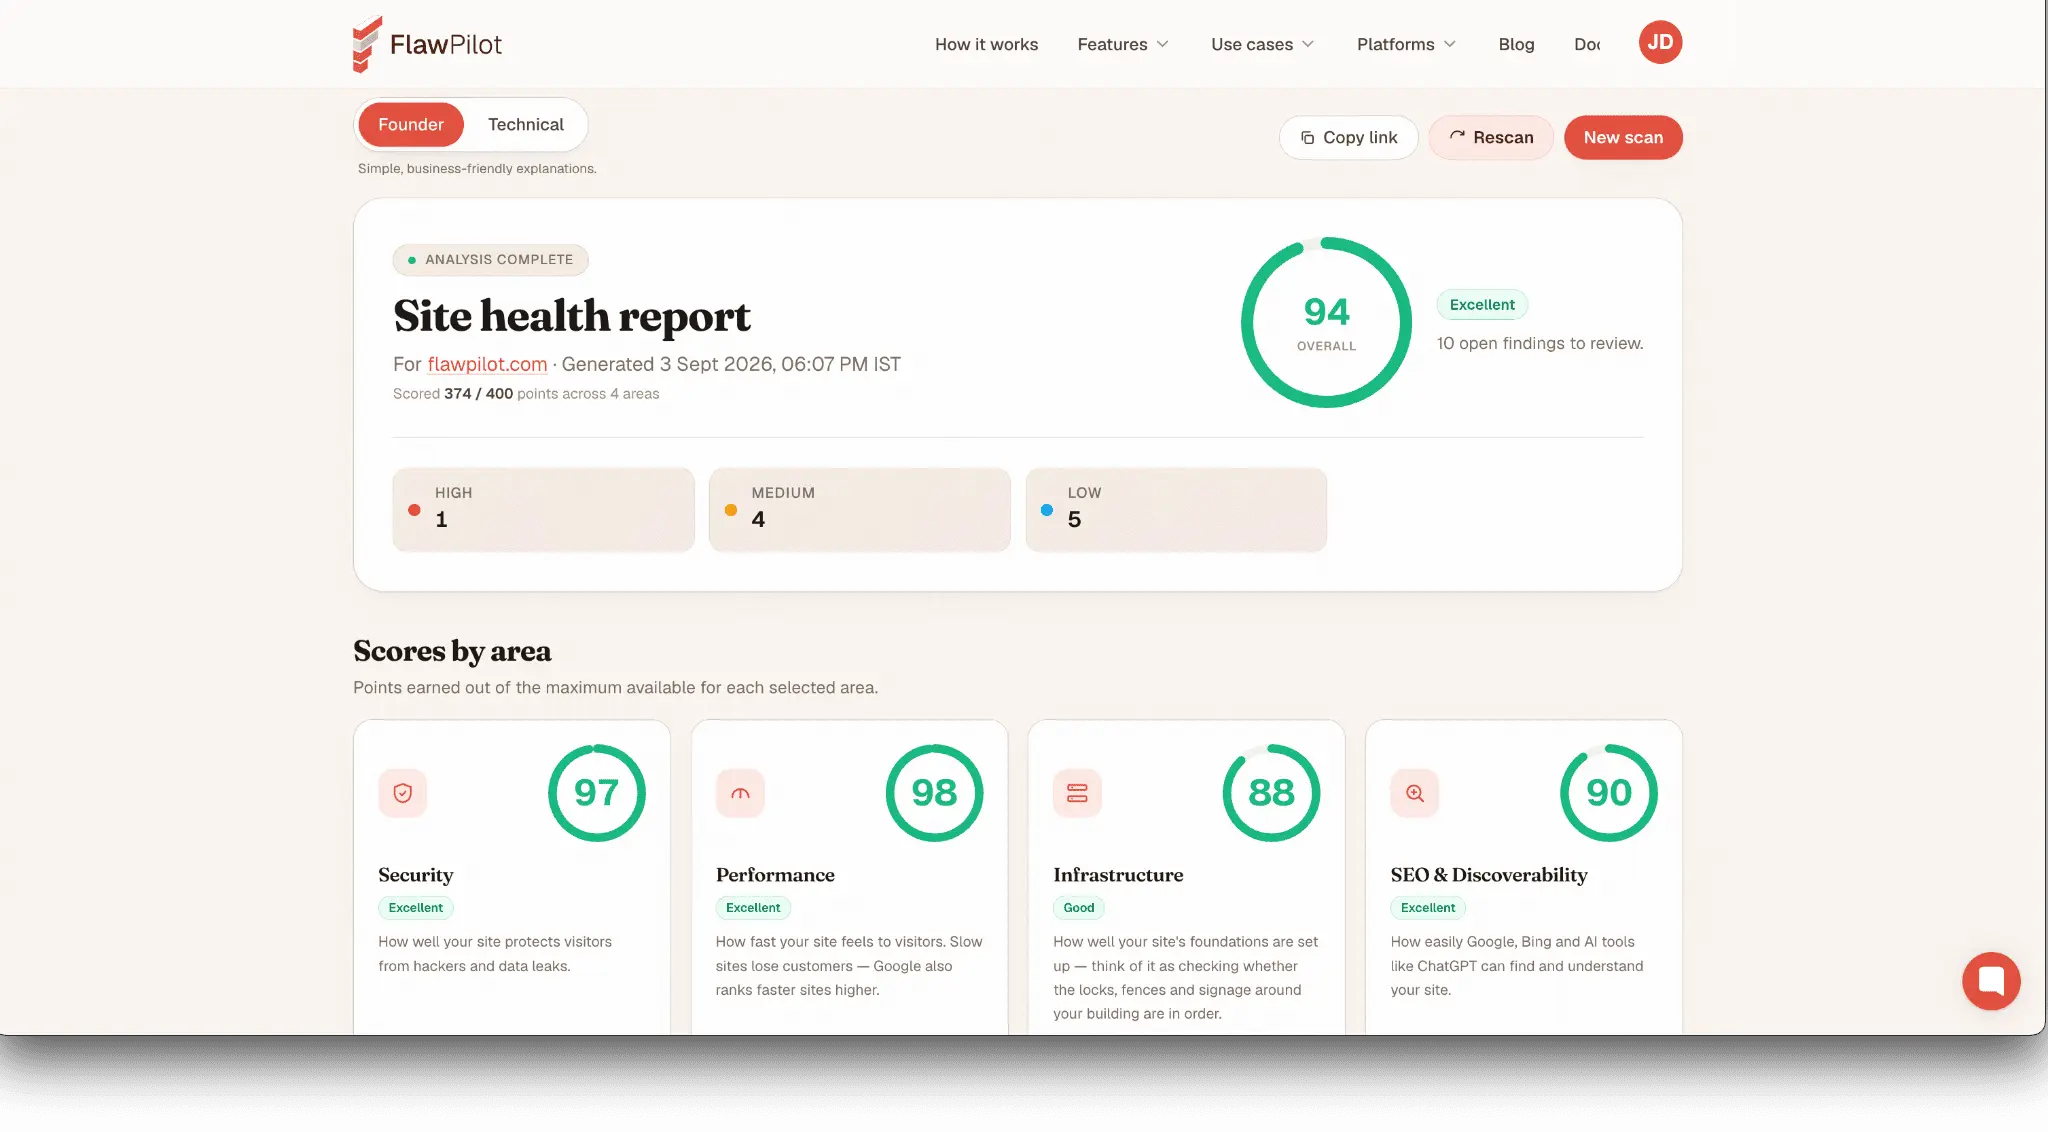The width and height of the screenshot is (2048, 1132).
Task: Click the Infrastructure score 88 ring
Action: tap(1271, 793)
